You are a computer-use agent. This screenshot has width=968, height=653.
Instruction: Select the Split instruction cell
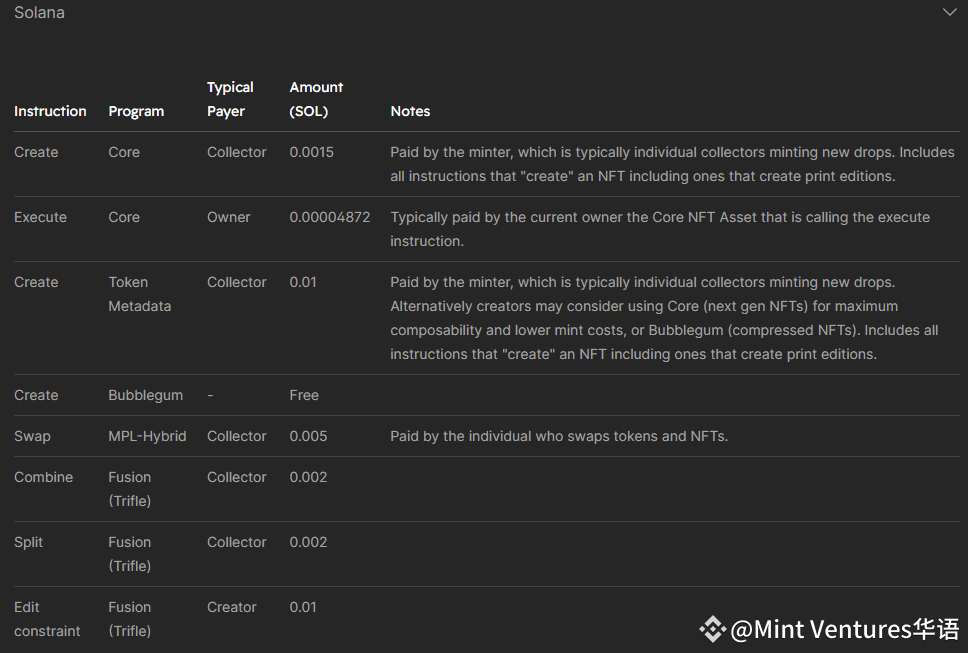tap(28, 543)
